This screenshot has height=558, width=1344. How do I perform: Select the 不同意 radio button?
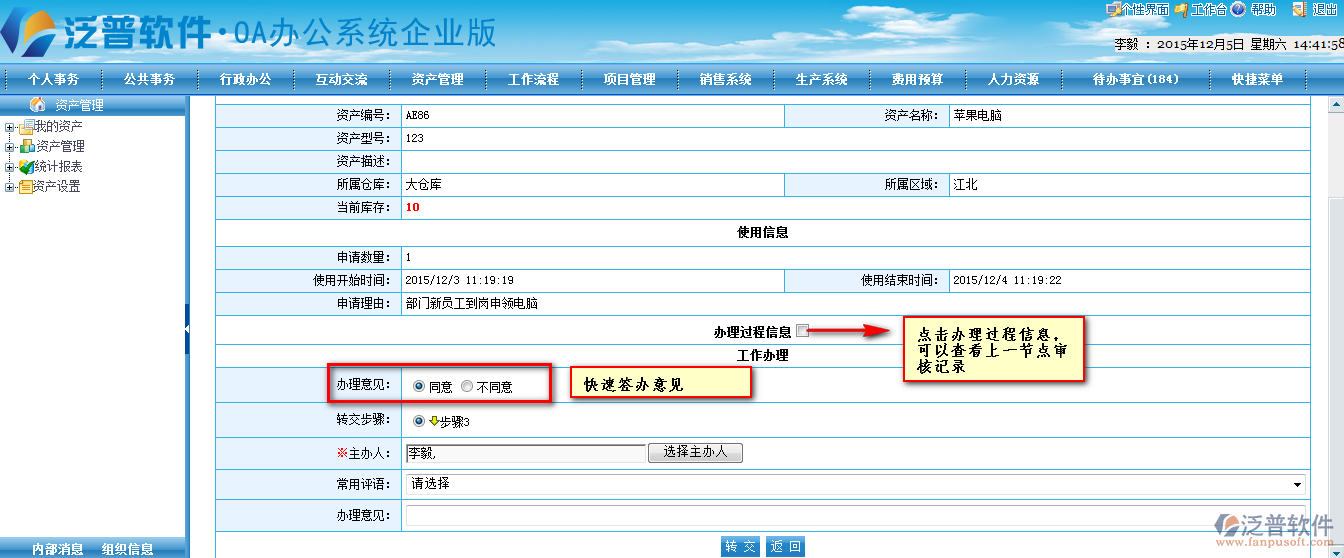[467, 386]
